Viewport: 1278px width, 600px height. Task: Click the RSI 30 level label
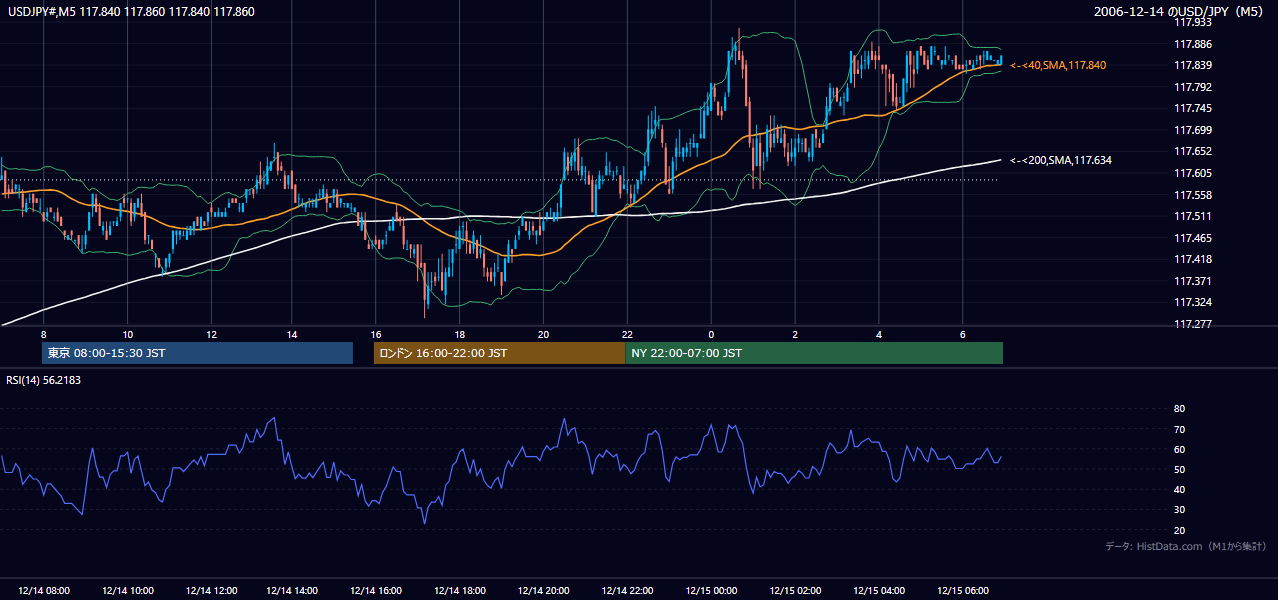coord(1179,510)
